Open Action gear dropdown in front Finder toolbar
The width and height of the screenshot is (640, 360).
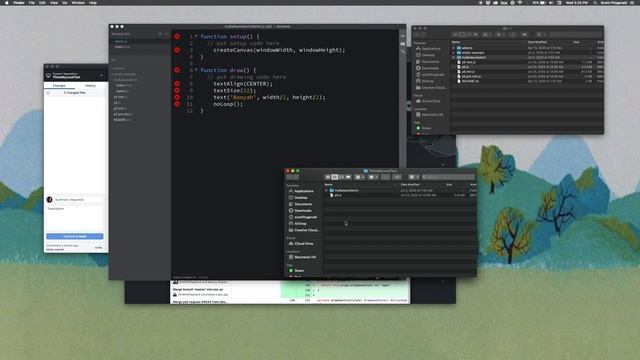pyautogui.click(x=373, y=177)
